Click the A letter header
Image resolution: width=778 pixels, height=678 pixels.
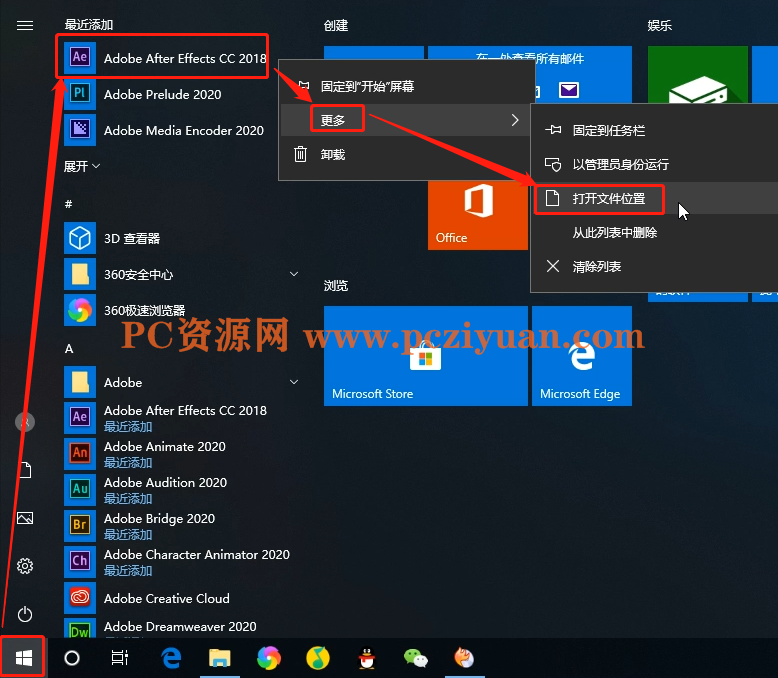pos(69,348)
